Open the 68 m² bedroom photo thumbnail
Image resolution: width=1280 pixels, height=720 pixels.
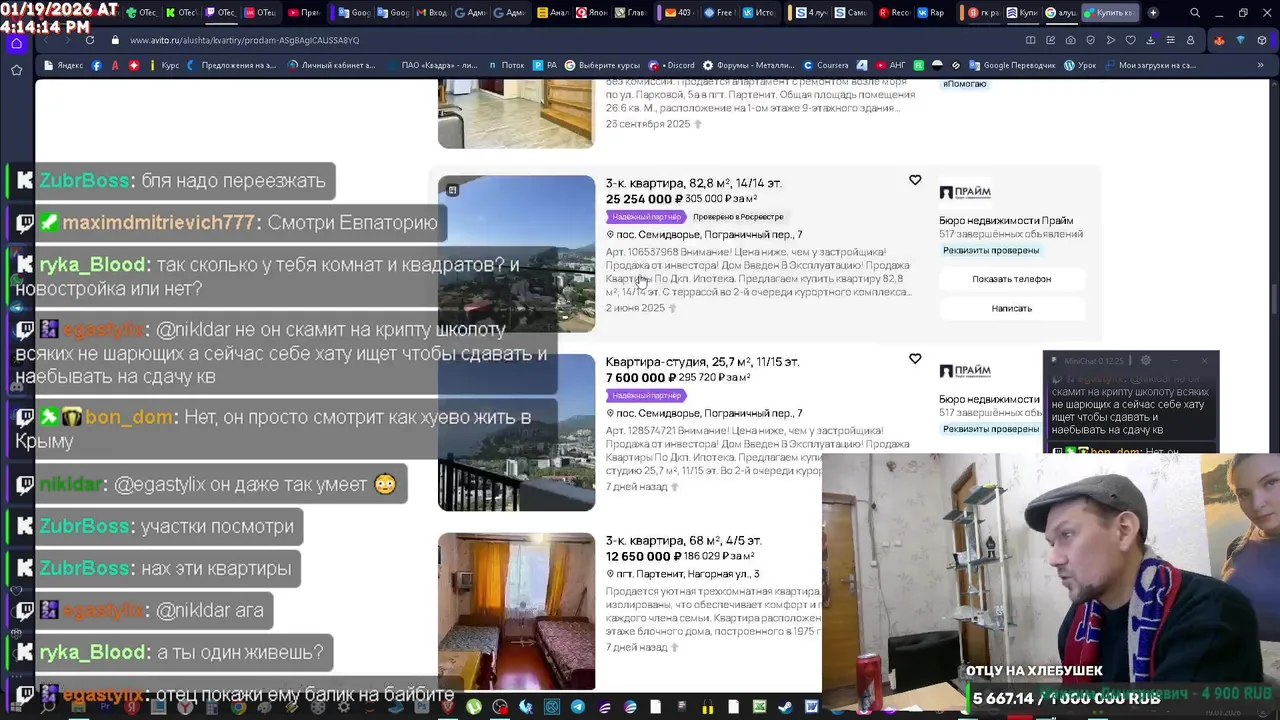[x=516, y=611]
